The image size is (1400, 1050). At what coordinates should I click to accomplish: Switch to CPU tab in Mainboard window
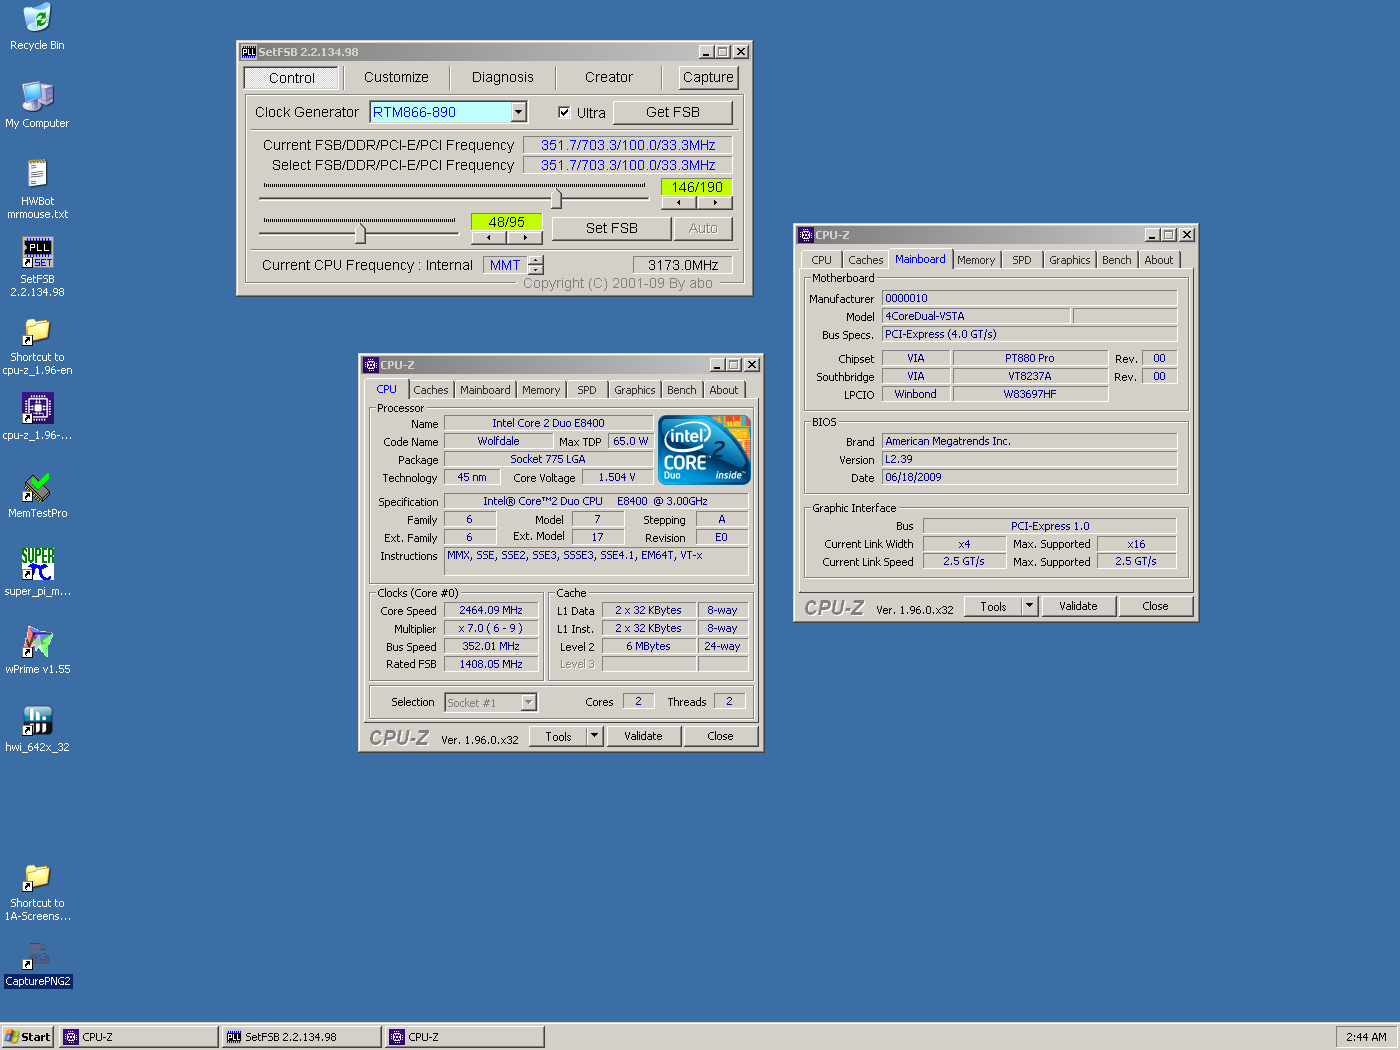(x=822, y=260)
